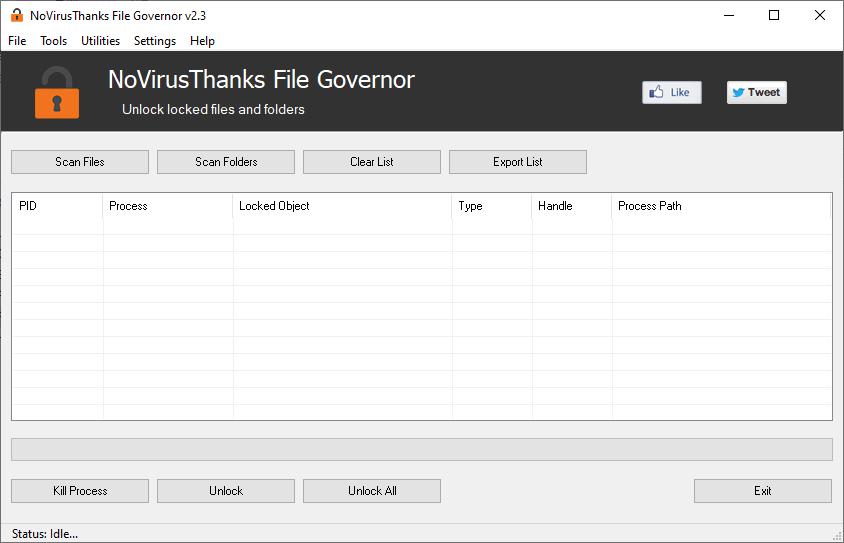Viewport: 844px width, 543px height.
Task: Sort by the PID column header
Action: tap(57, 206)
